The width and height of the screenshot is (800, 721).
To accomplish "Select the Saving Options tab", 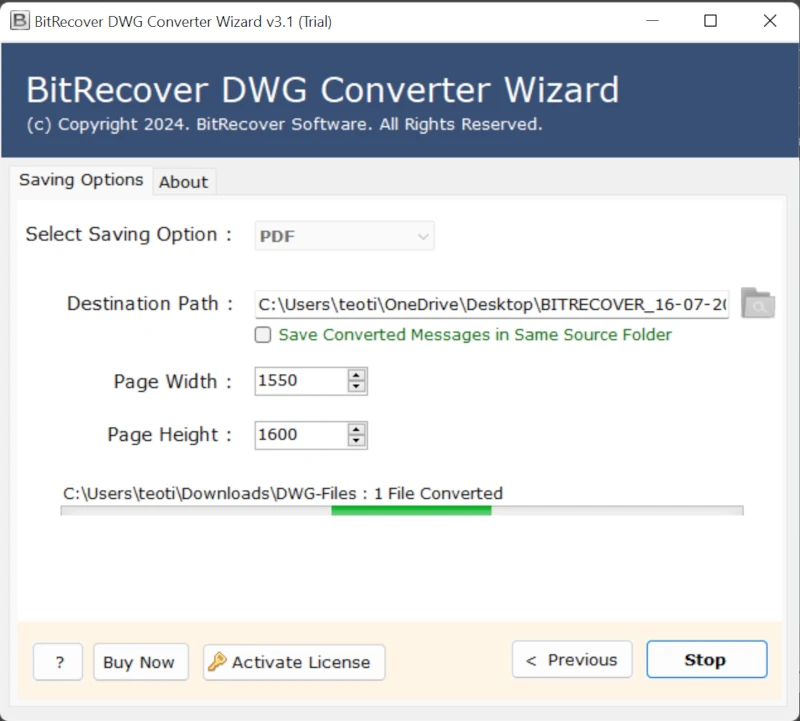I will [x=81, y=180].
